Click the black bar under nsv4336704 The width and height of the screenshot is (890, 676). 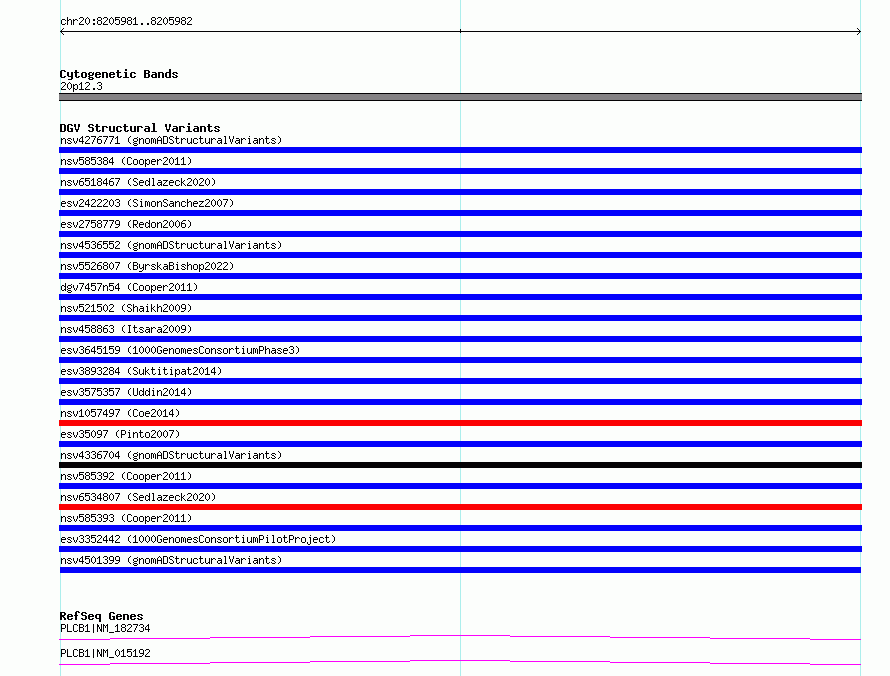click(x=460, y=465)
